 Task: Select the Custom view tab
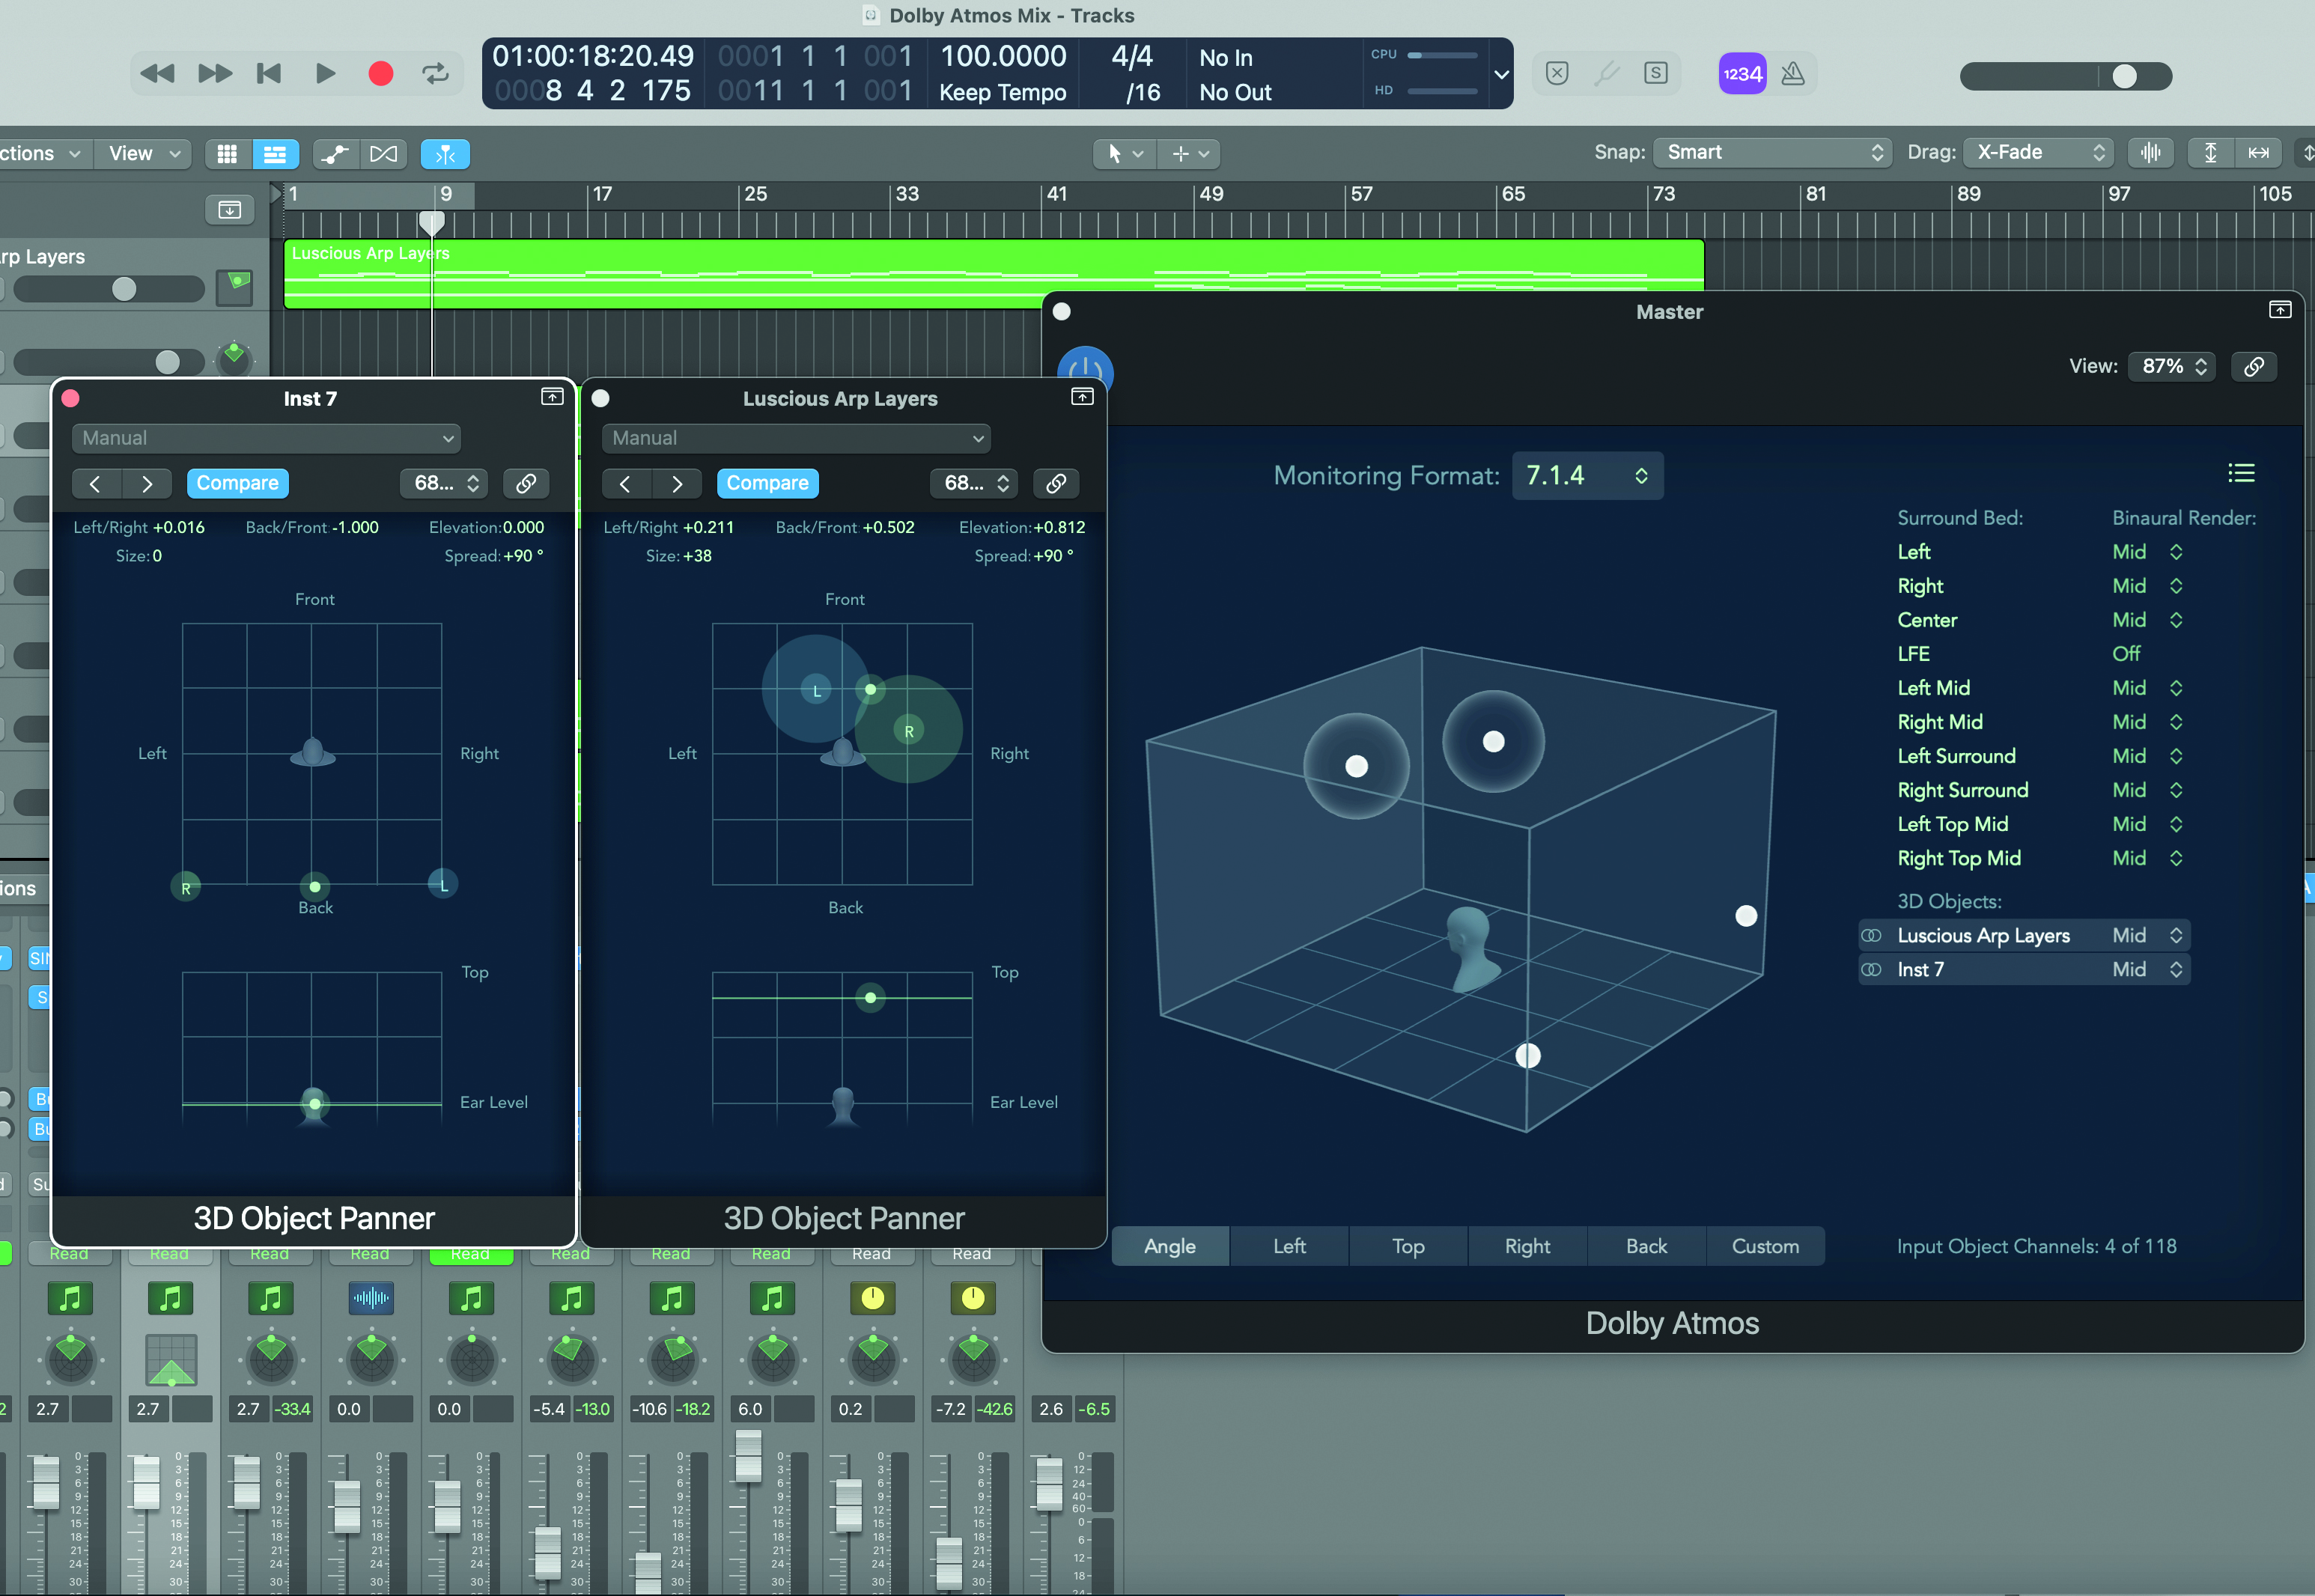click(x=1765, y=1246)
